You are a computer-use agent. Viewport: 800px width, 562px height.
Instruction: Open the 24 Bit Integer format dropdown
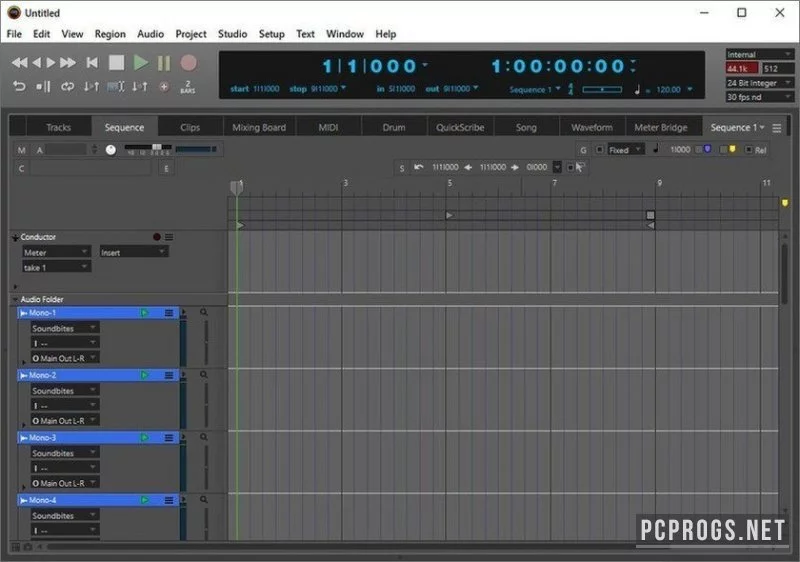pos(759,83)
